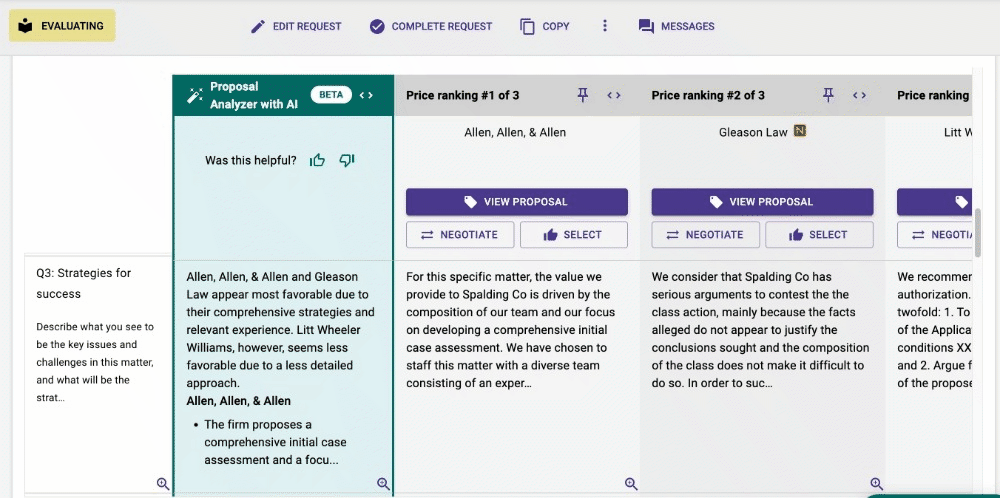
Task: Click the vertical scrollbar on the right
Action: tap(980, 235)
